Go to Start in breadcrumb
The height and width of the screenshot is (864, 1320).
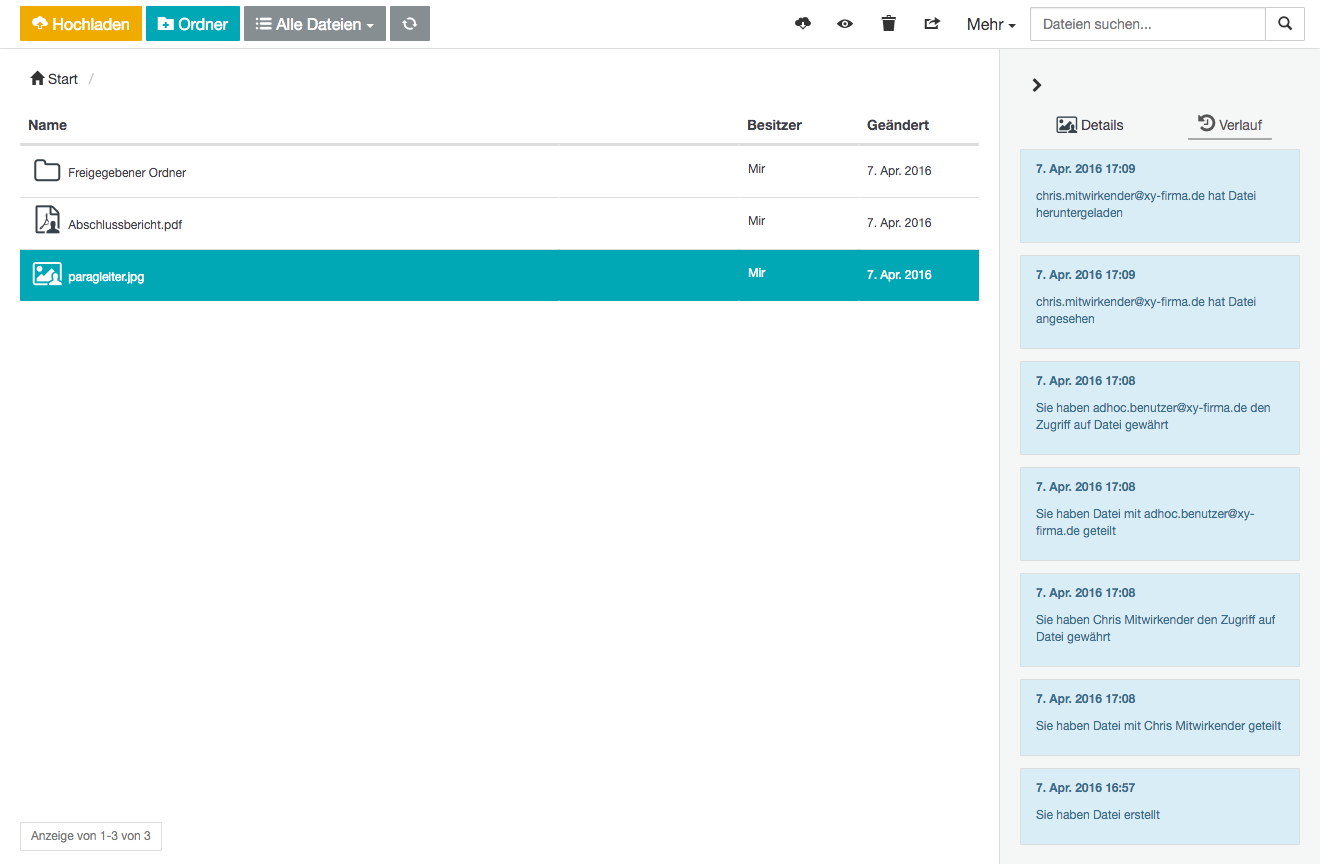point(54,79)
